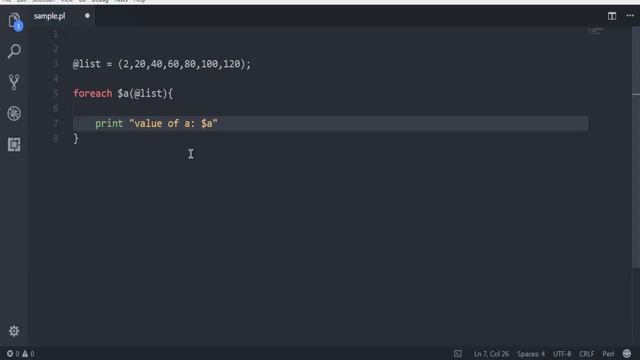Split the editor to the side
The height and width of the screenshot is (360, 640).
[x=612, y=16]
